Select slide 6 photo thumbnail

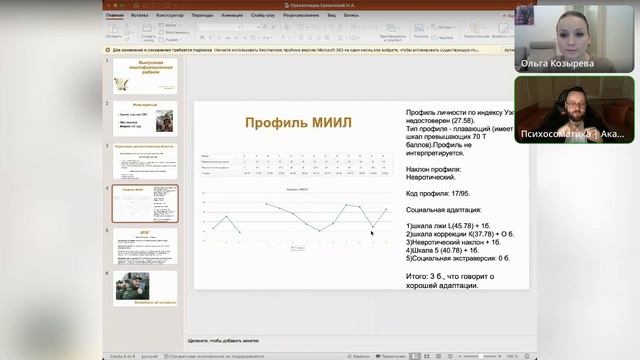click(145, 289)
